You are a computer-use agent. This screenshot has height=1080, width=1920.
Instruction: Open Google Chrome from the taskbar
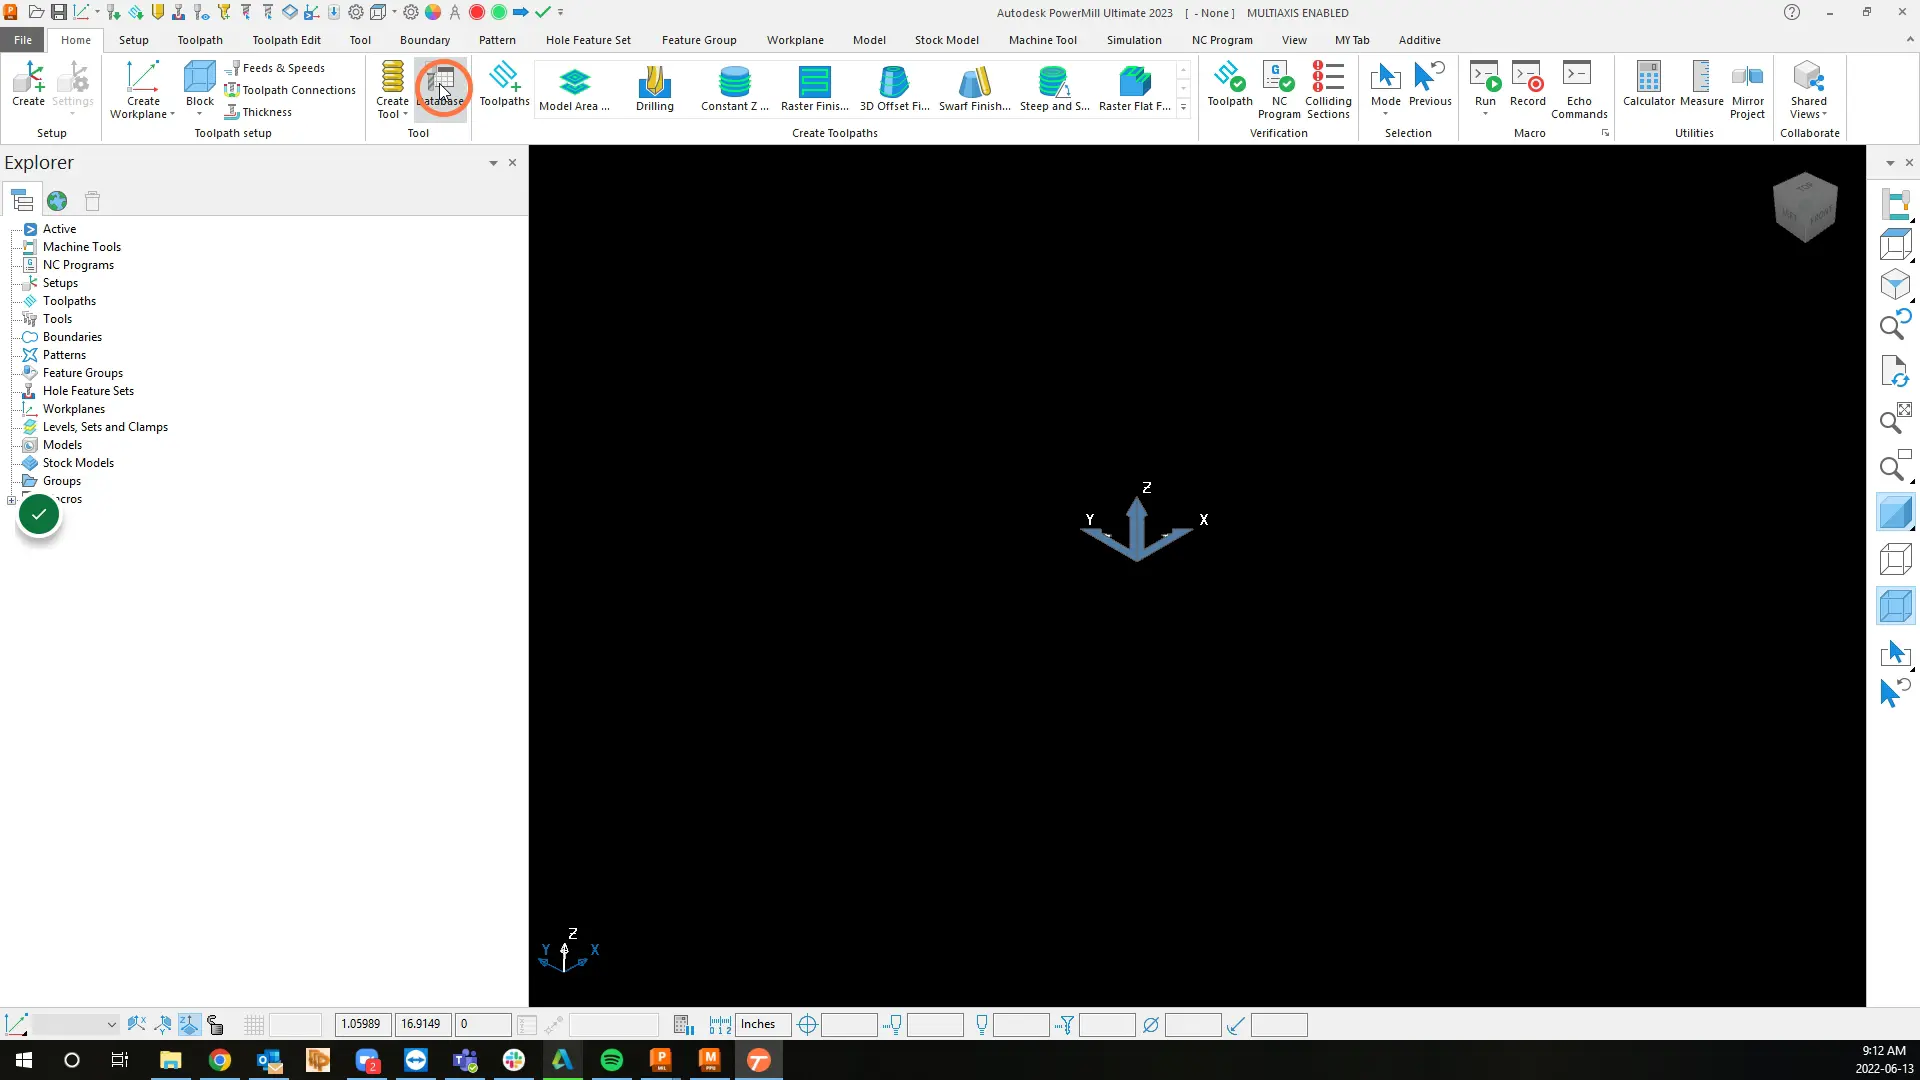[x=220, y=1060]
